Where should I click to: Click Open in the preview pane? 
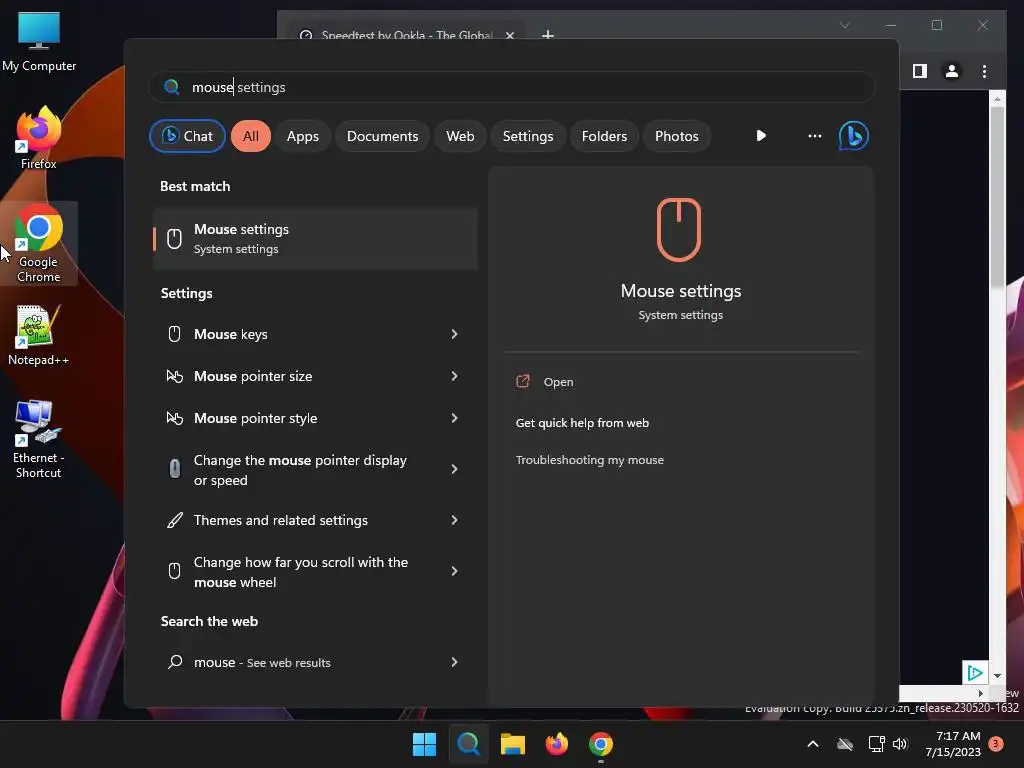(558, 381)
